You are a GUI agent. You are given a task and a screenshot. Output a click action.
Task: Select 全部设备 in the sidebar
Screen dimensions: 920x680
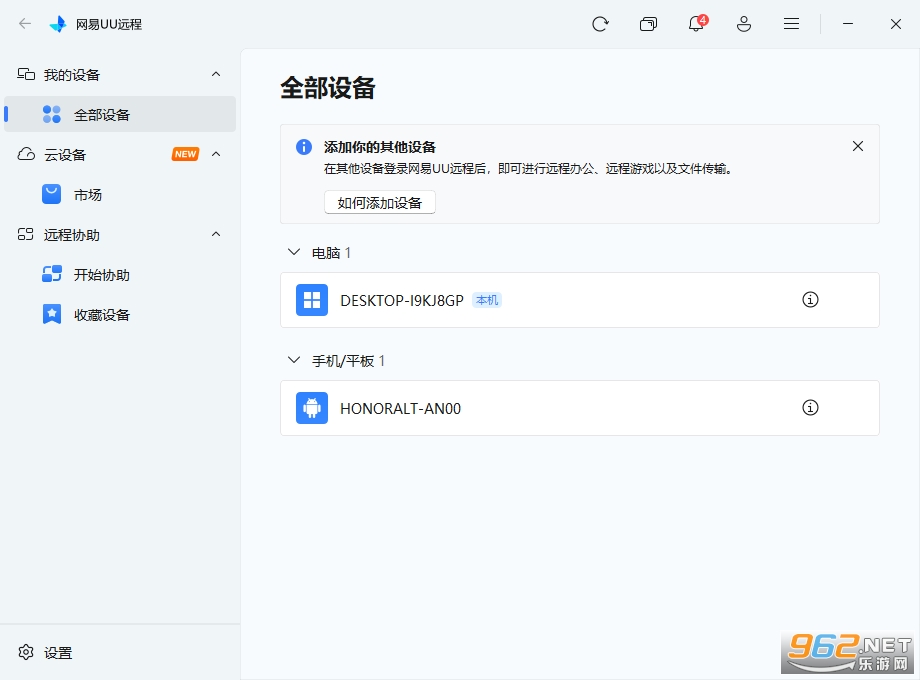[x=120, y=114]
